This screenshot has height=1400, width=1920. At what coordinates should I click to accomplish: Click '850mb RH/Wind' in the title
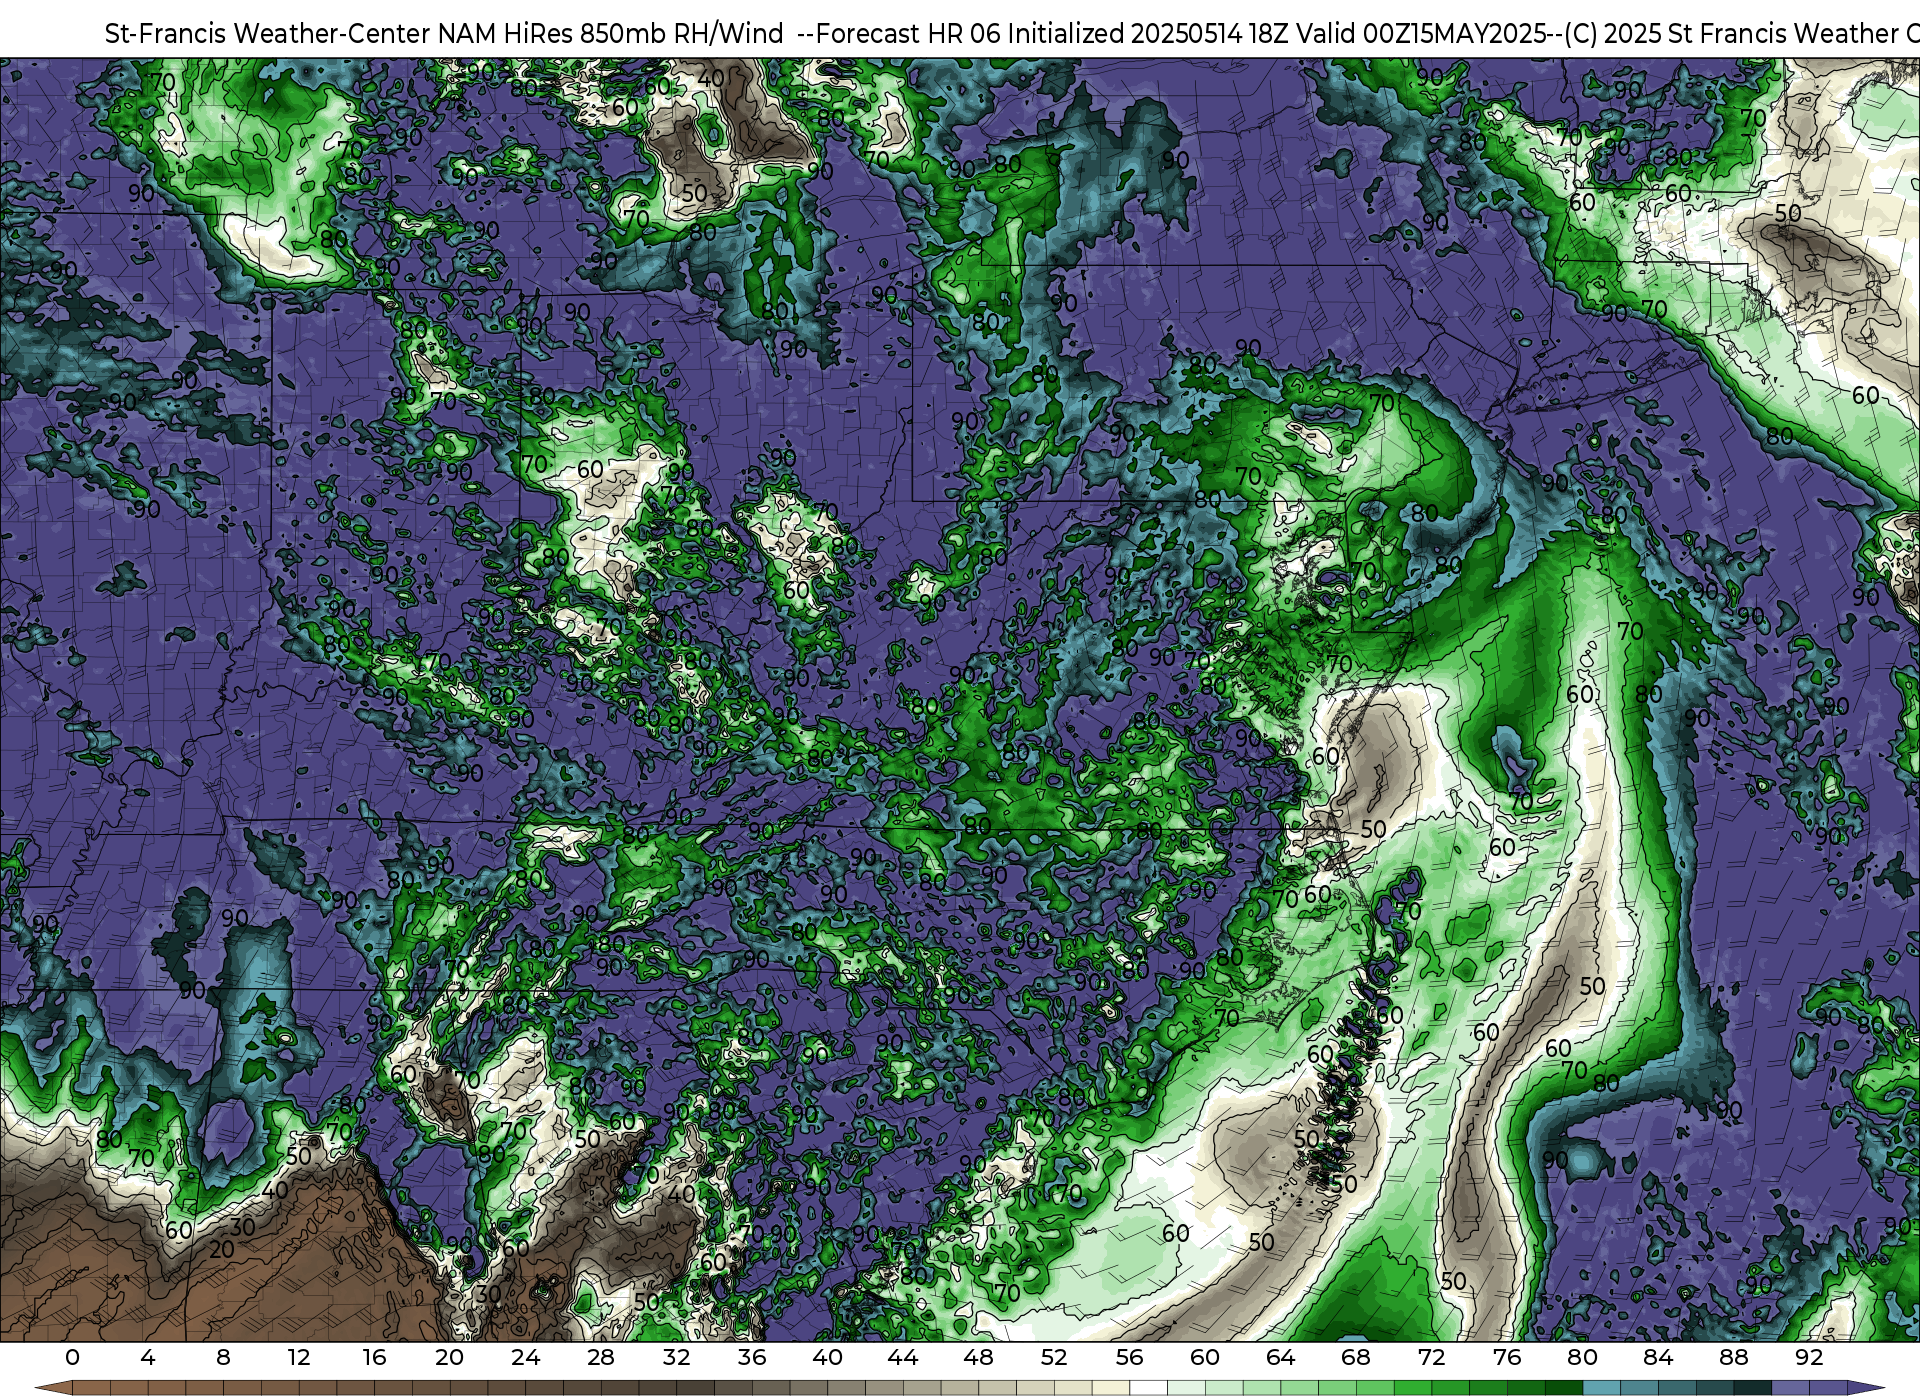click(682, 34)
